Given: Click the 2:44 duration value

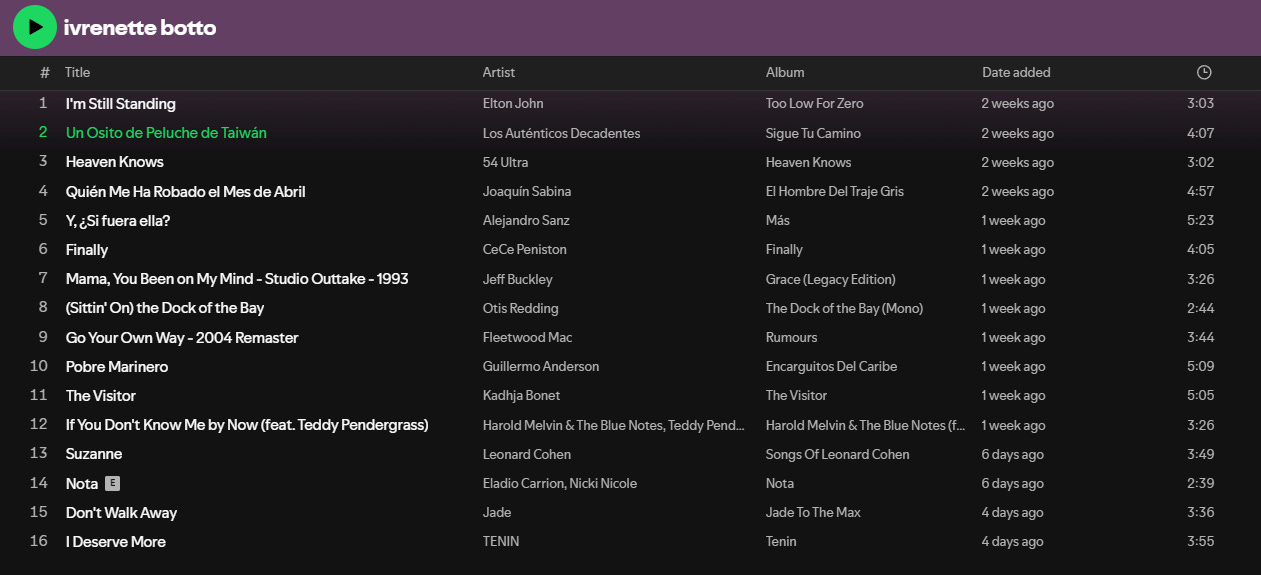Looking at the screenshot, I should click(x=1200, y=308).
